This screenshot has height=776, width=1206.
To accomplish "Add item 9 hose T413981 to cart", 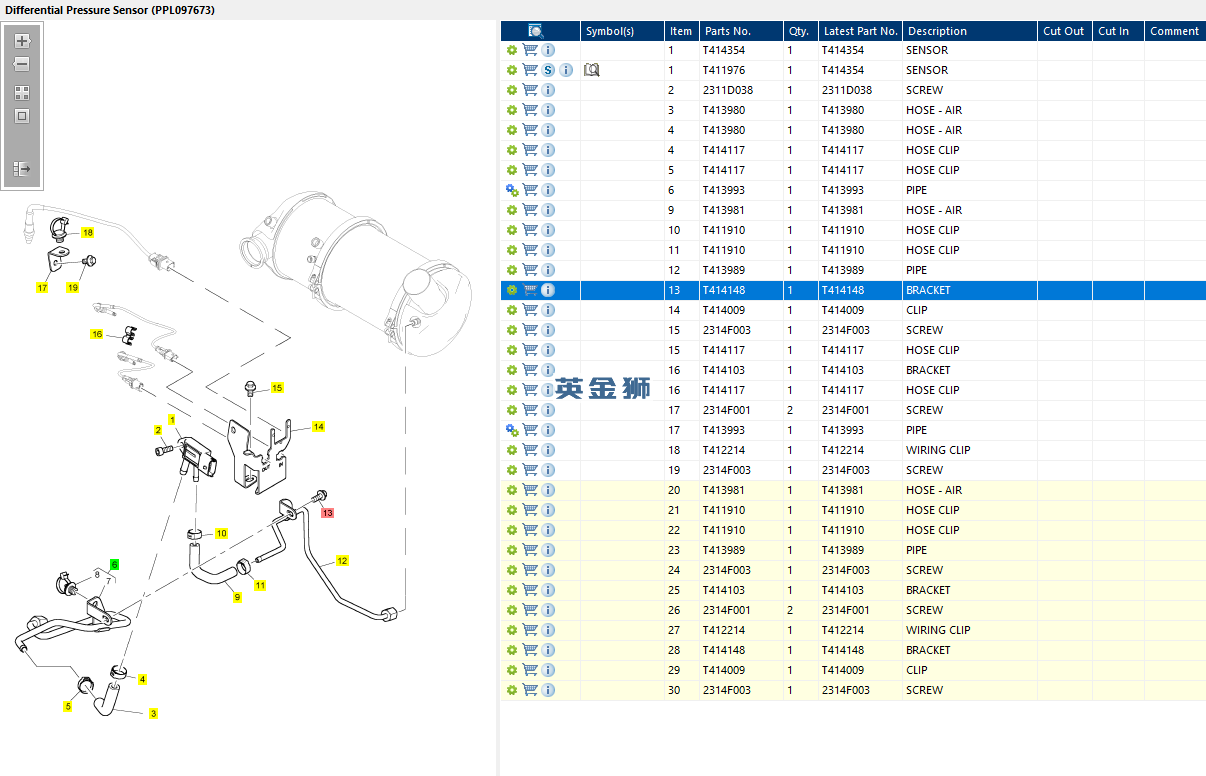I will pyautogui.click(x=530, y=210).
